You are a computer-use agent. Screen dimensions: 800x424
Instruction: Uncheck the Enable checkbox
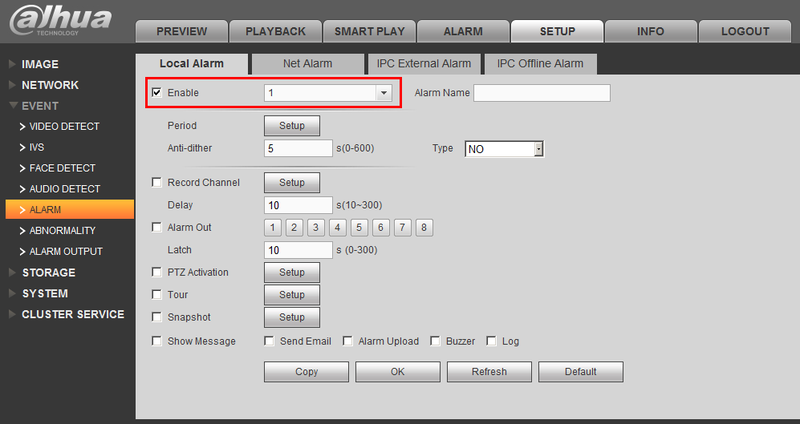point(157,92)
